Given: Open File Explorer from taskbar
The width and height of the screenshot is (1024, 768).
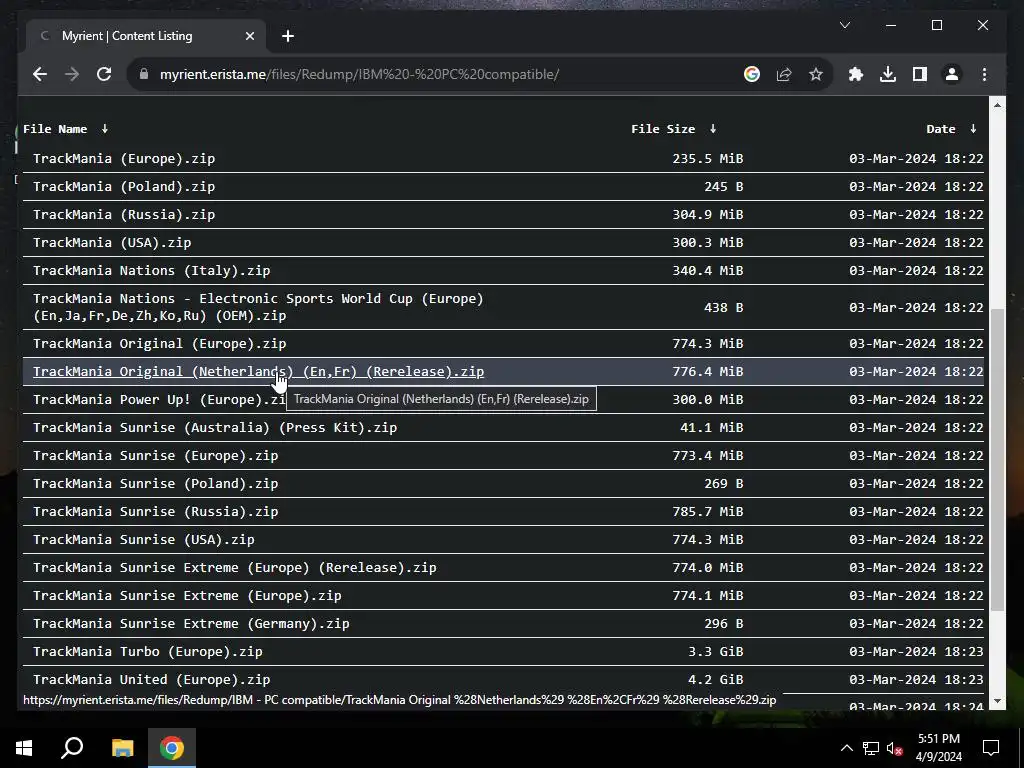Looking at the screenshot, I should (122, 748).
